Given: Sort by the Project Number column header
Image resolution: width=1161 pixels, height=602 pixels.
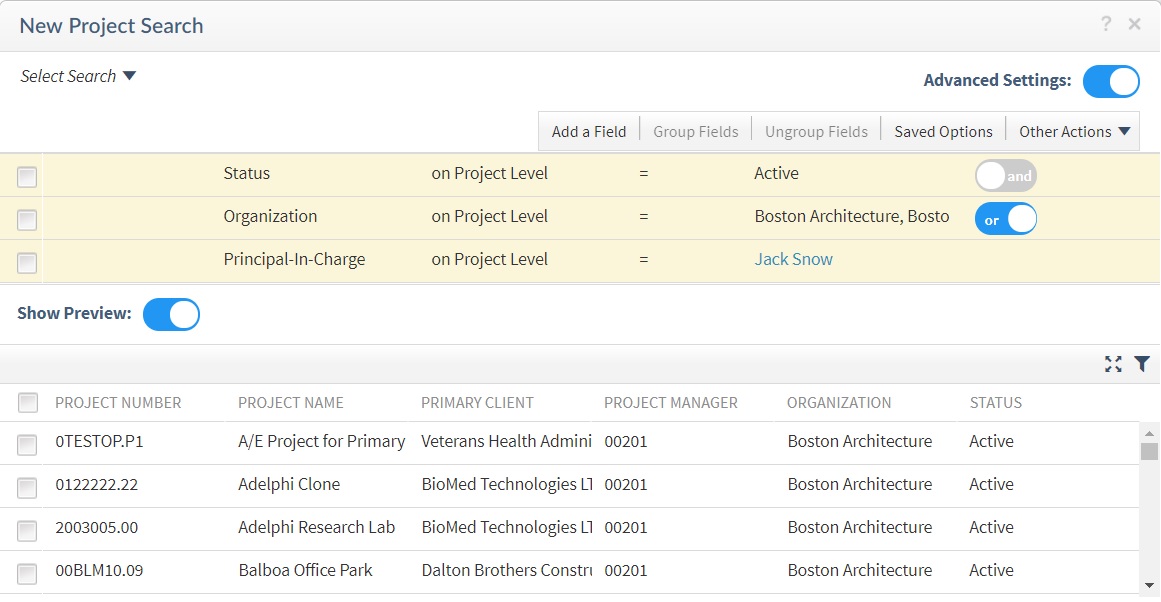Looking at the screenshot, I should [x=118, y=403].
